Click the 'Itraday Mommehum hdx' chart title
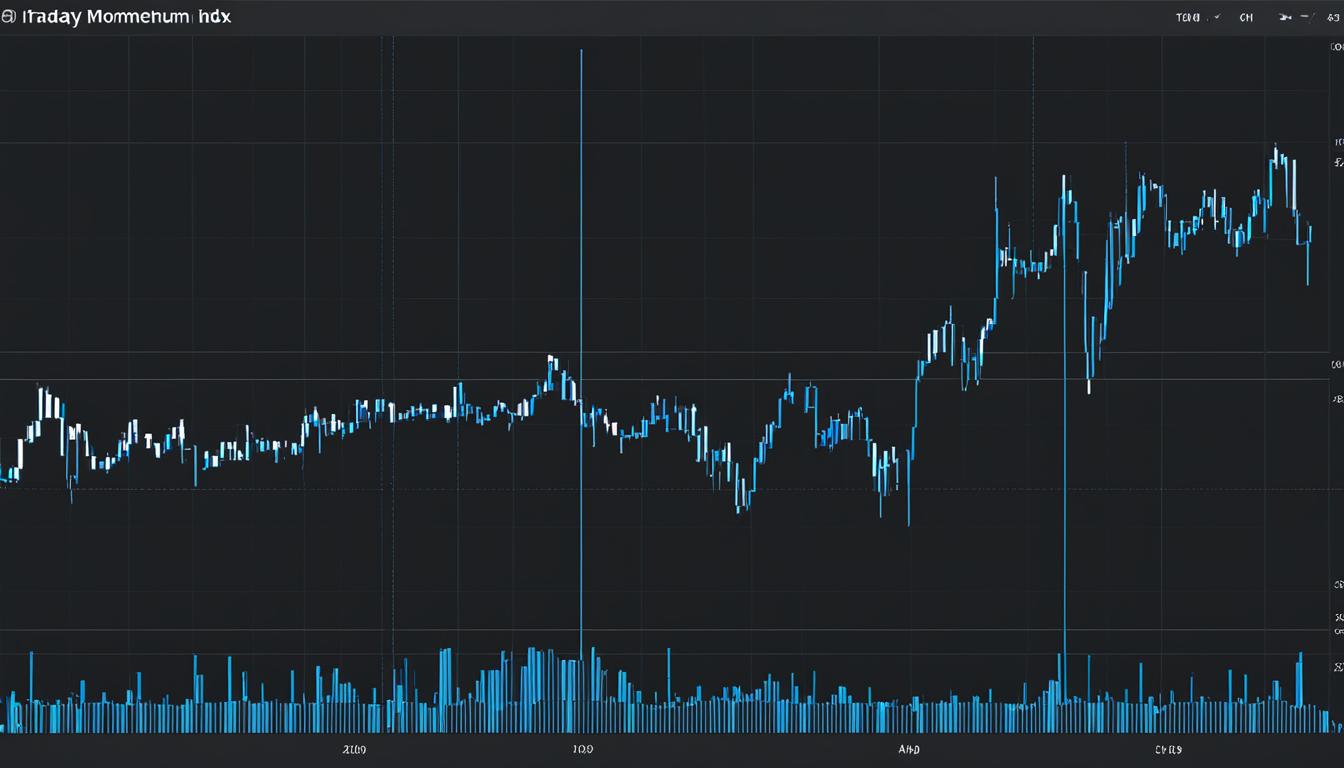The width and height of the screenshot is (1344, 768). click(126, 18)
